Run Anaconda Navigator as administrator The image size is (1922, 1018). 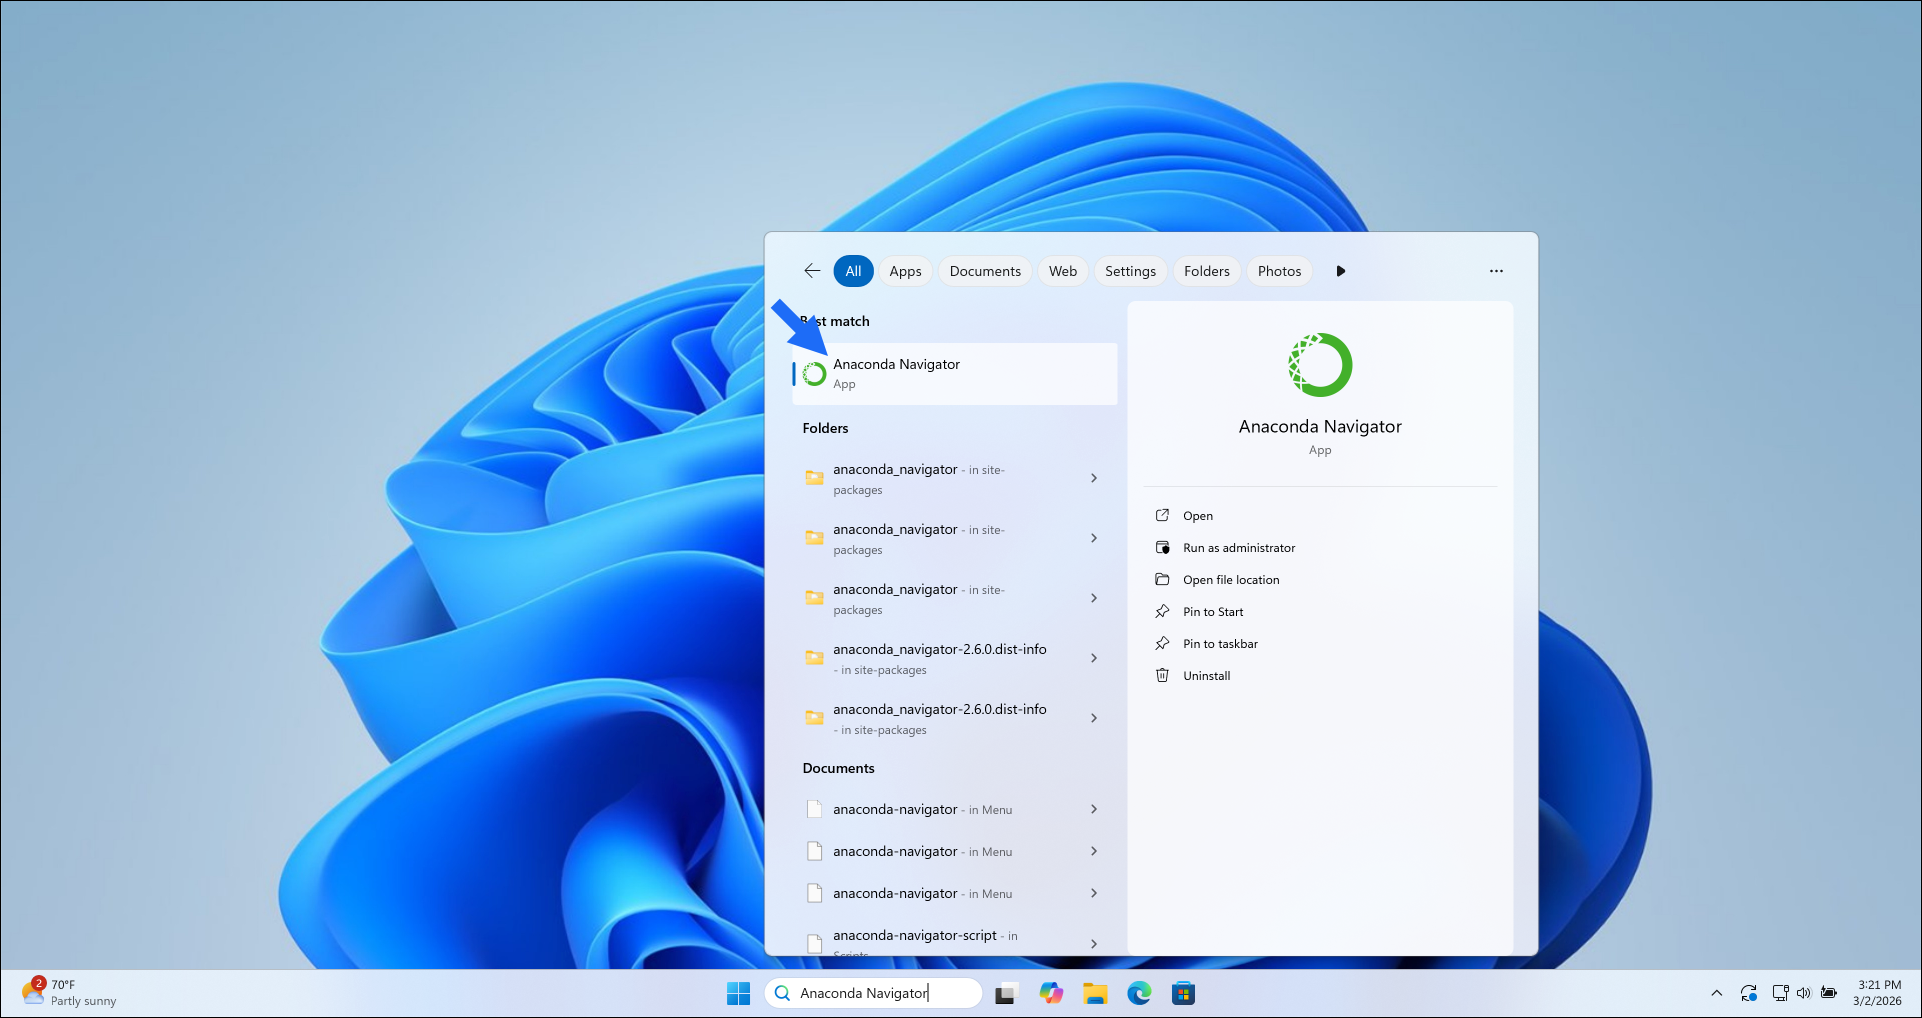coord(1238,547)
